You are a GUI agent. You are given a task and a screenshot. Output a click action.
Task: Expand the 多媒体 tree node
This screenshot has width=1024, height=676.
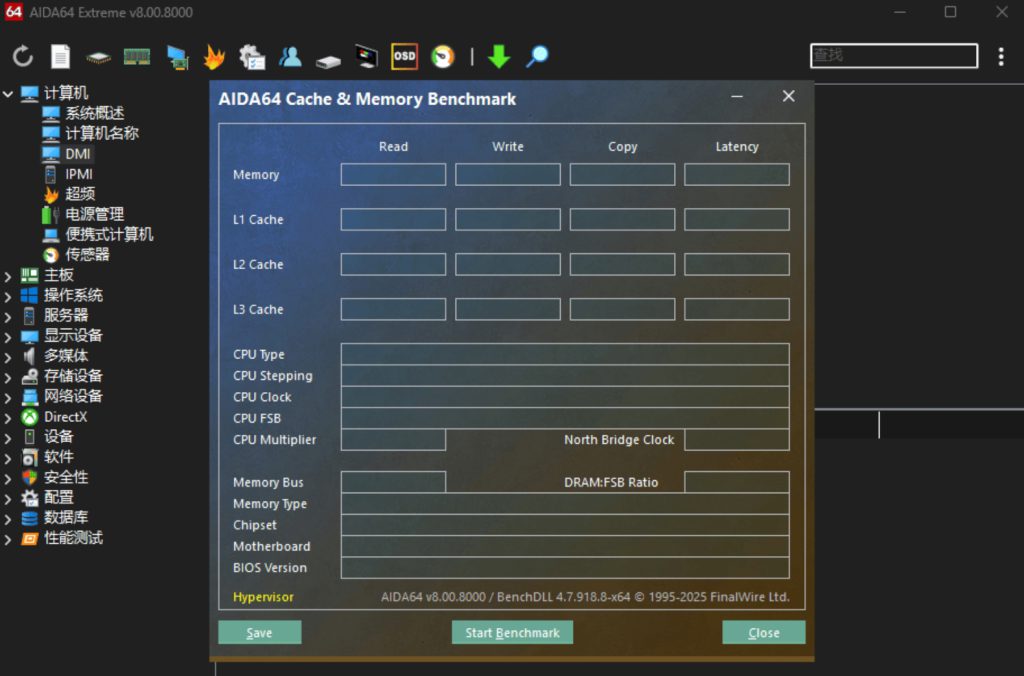coord(8,357)
